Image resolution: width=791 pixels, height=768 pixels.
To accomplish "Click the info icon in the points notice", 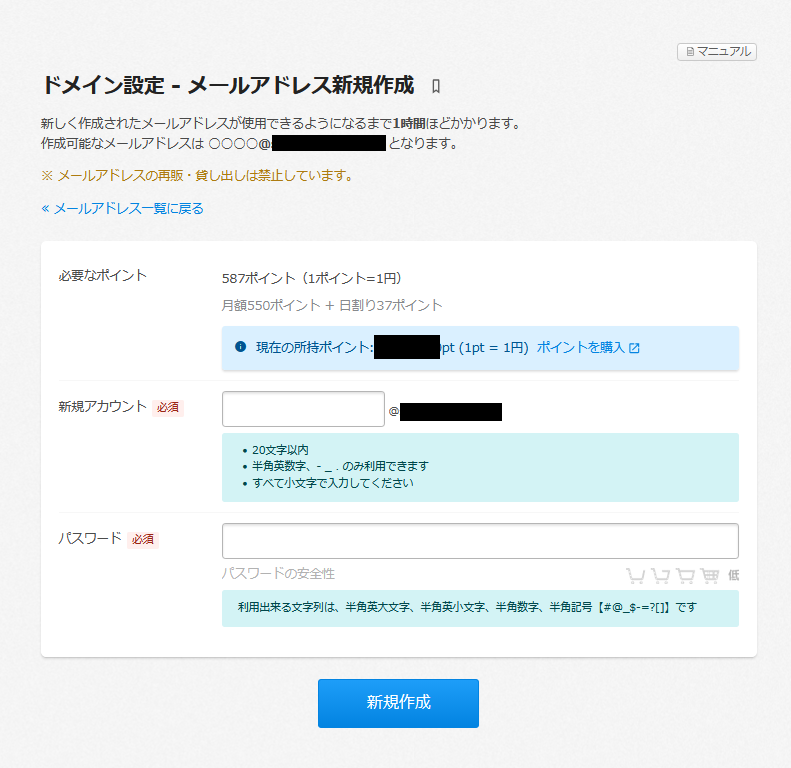I will coord(240,347).
